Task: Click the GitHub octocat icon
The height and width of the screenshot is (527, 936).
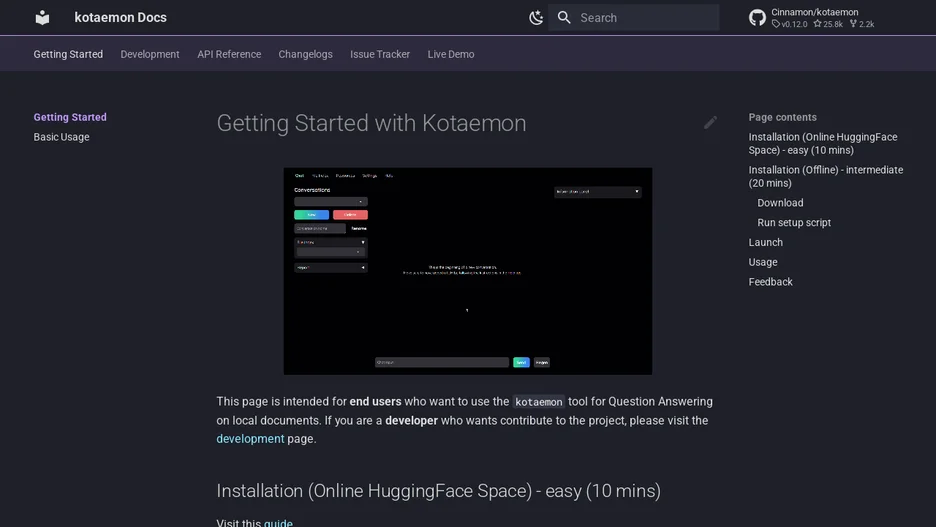Action: [x=757, y=17]
